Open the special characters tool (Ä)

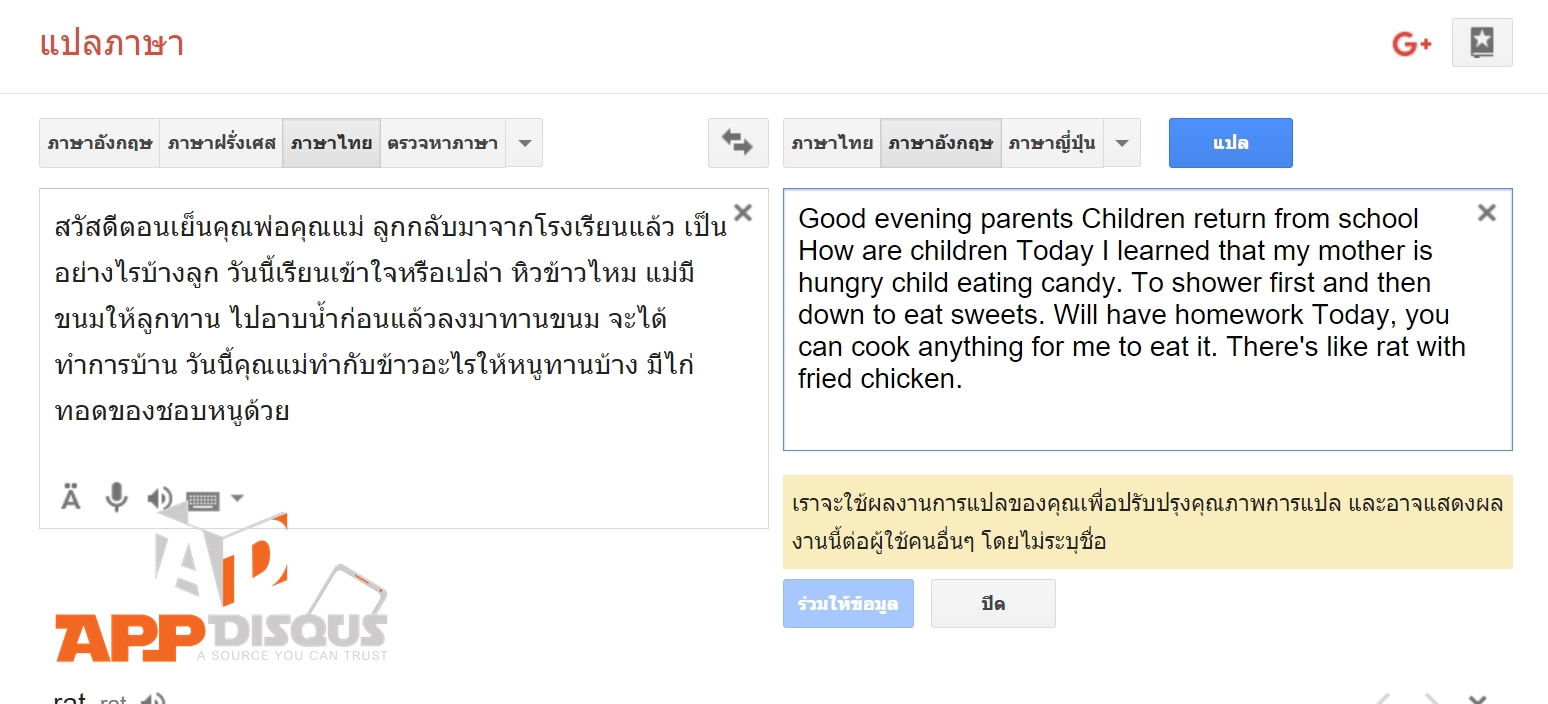[69, 497]
